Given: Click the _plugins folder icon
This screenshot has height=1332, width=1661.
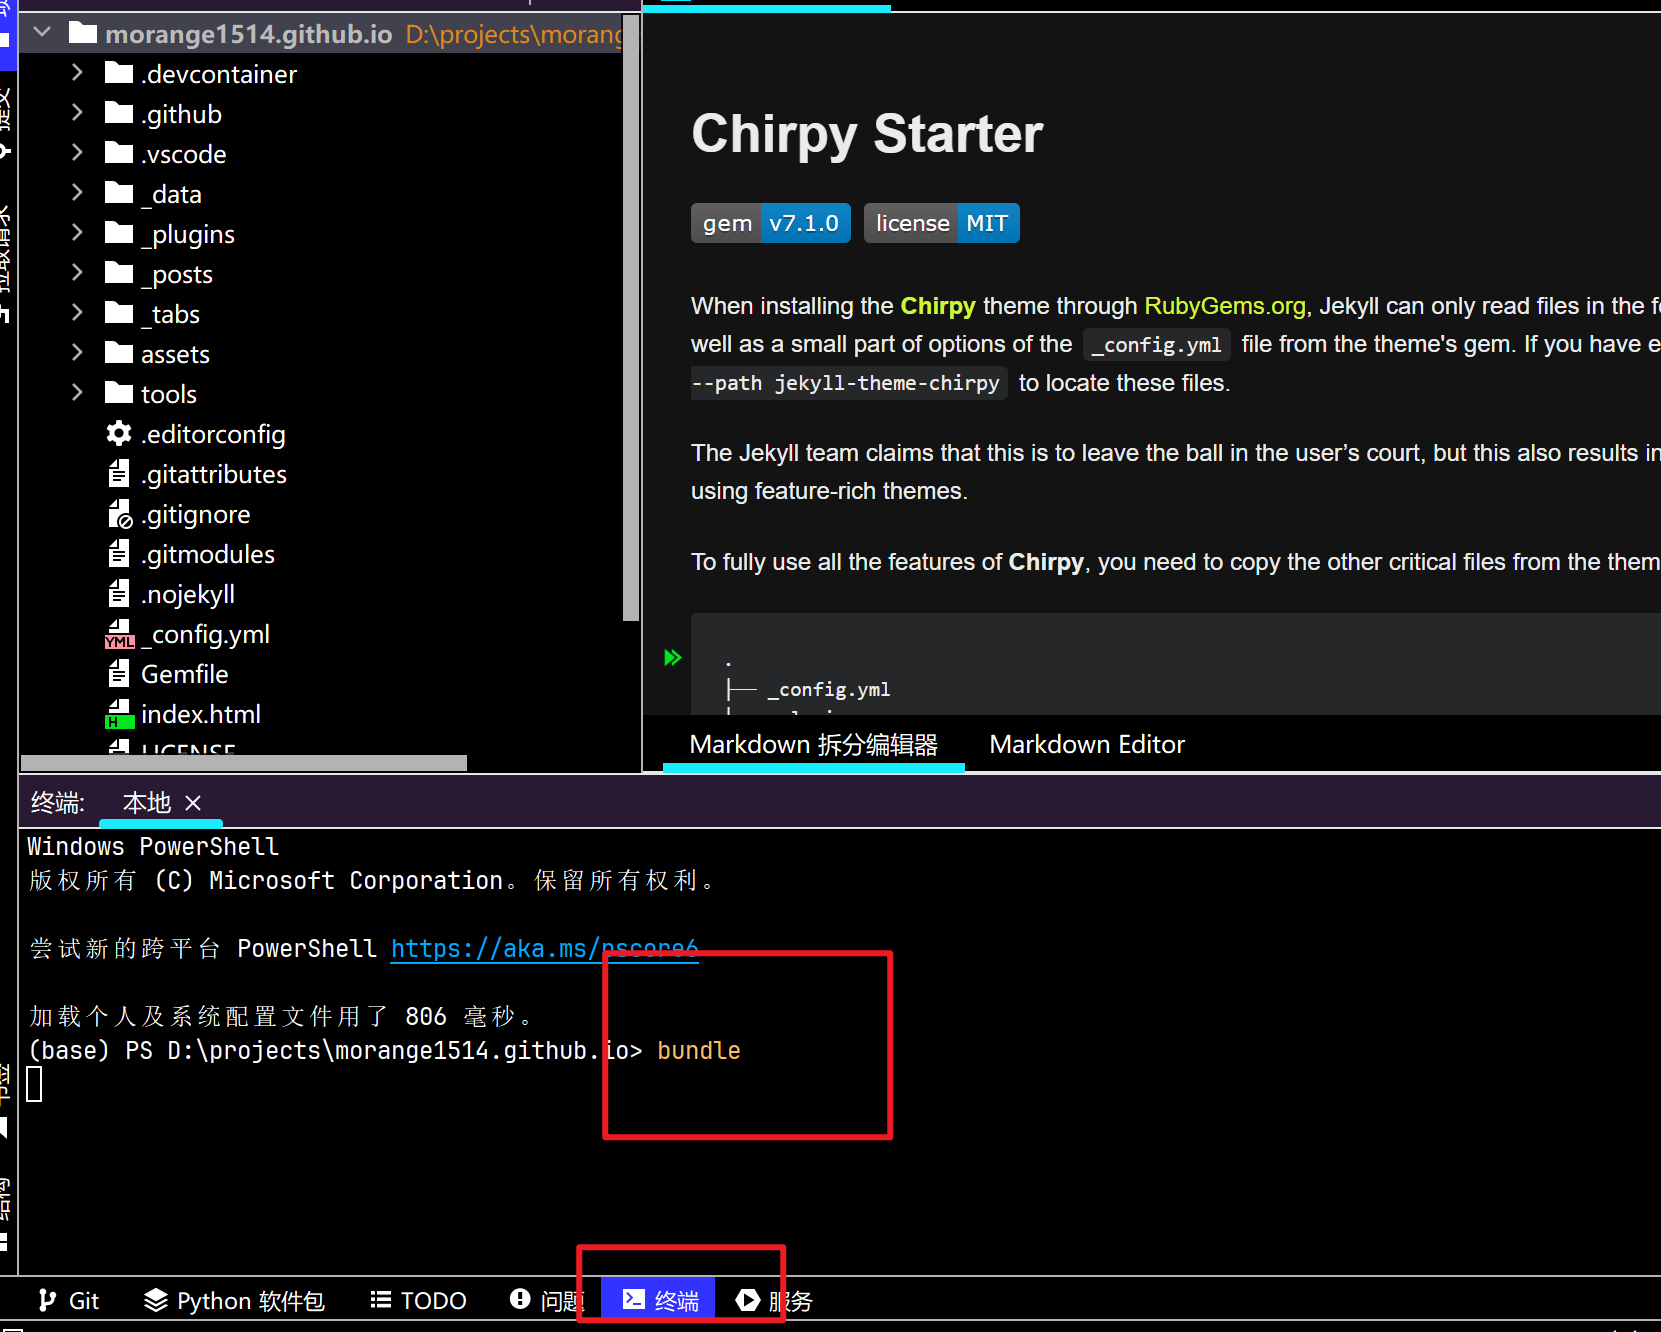Looking at the screenshot, I should [x=119, y=232].
